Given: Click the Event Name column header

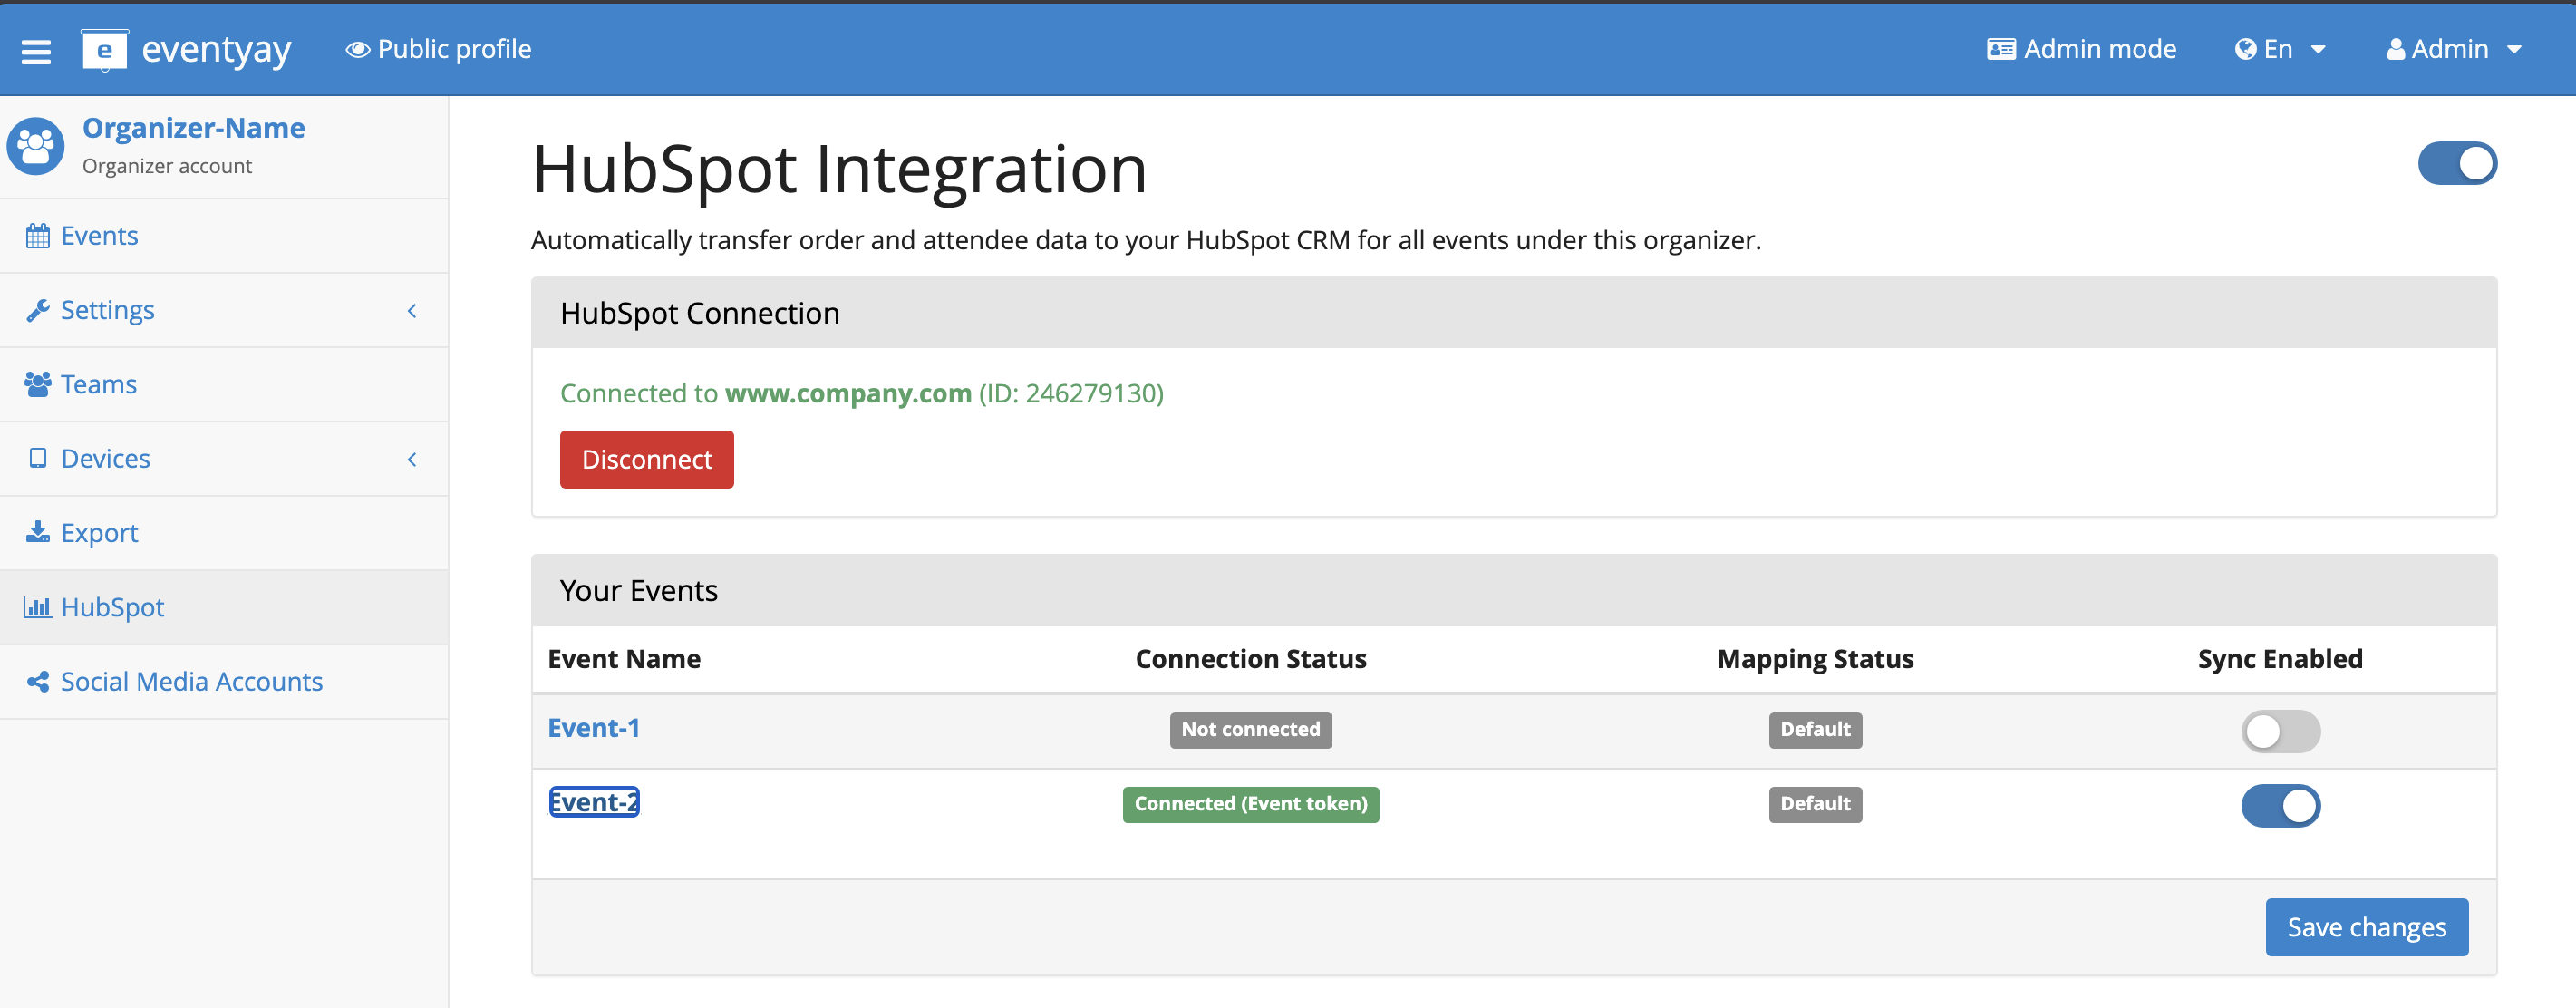Looking at the screenshot, I should [624, 659].
